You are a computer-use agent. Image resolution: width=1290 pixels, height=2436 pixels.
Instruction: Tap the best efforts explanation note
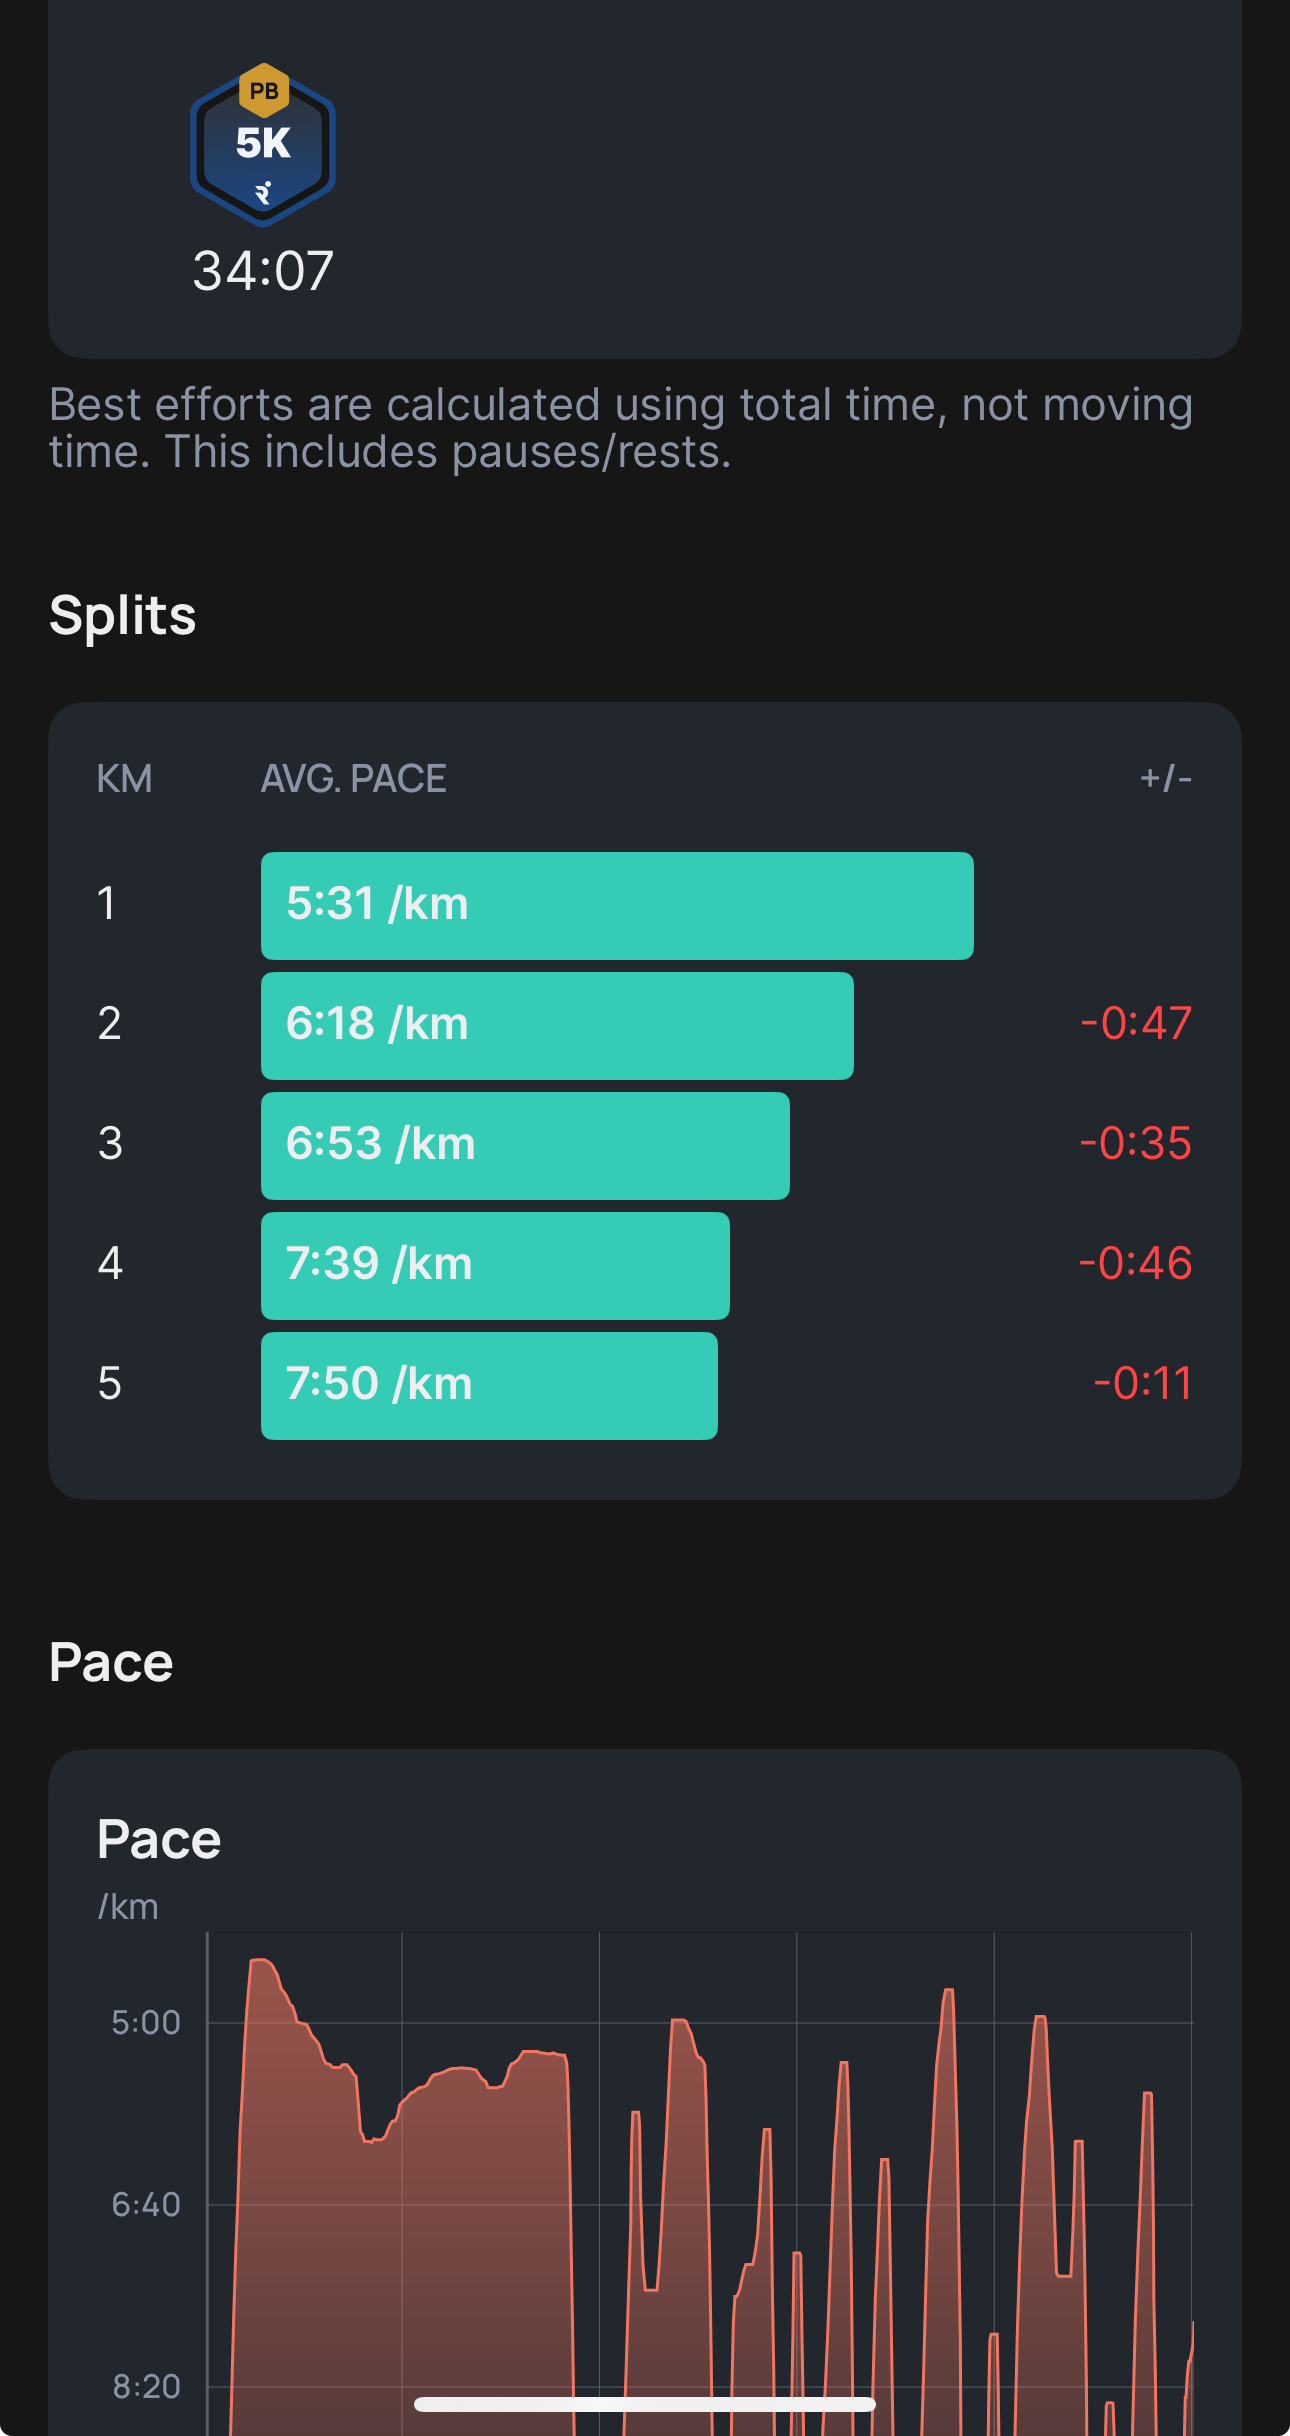620,428
